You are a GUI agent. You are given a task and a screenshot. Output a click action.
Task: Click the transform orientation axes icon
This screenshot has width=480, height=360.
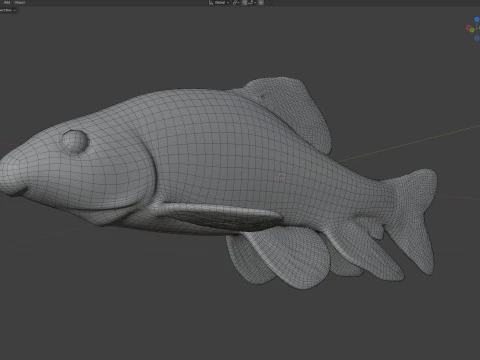[x=211, y=3]
